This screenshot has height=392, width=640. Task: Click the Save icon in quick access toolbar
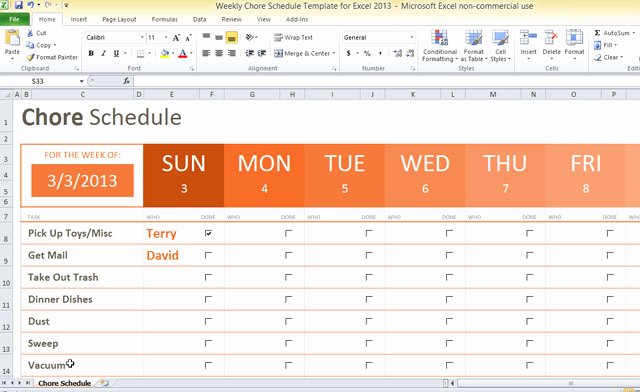(18, 5)
